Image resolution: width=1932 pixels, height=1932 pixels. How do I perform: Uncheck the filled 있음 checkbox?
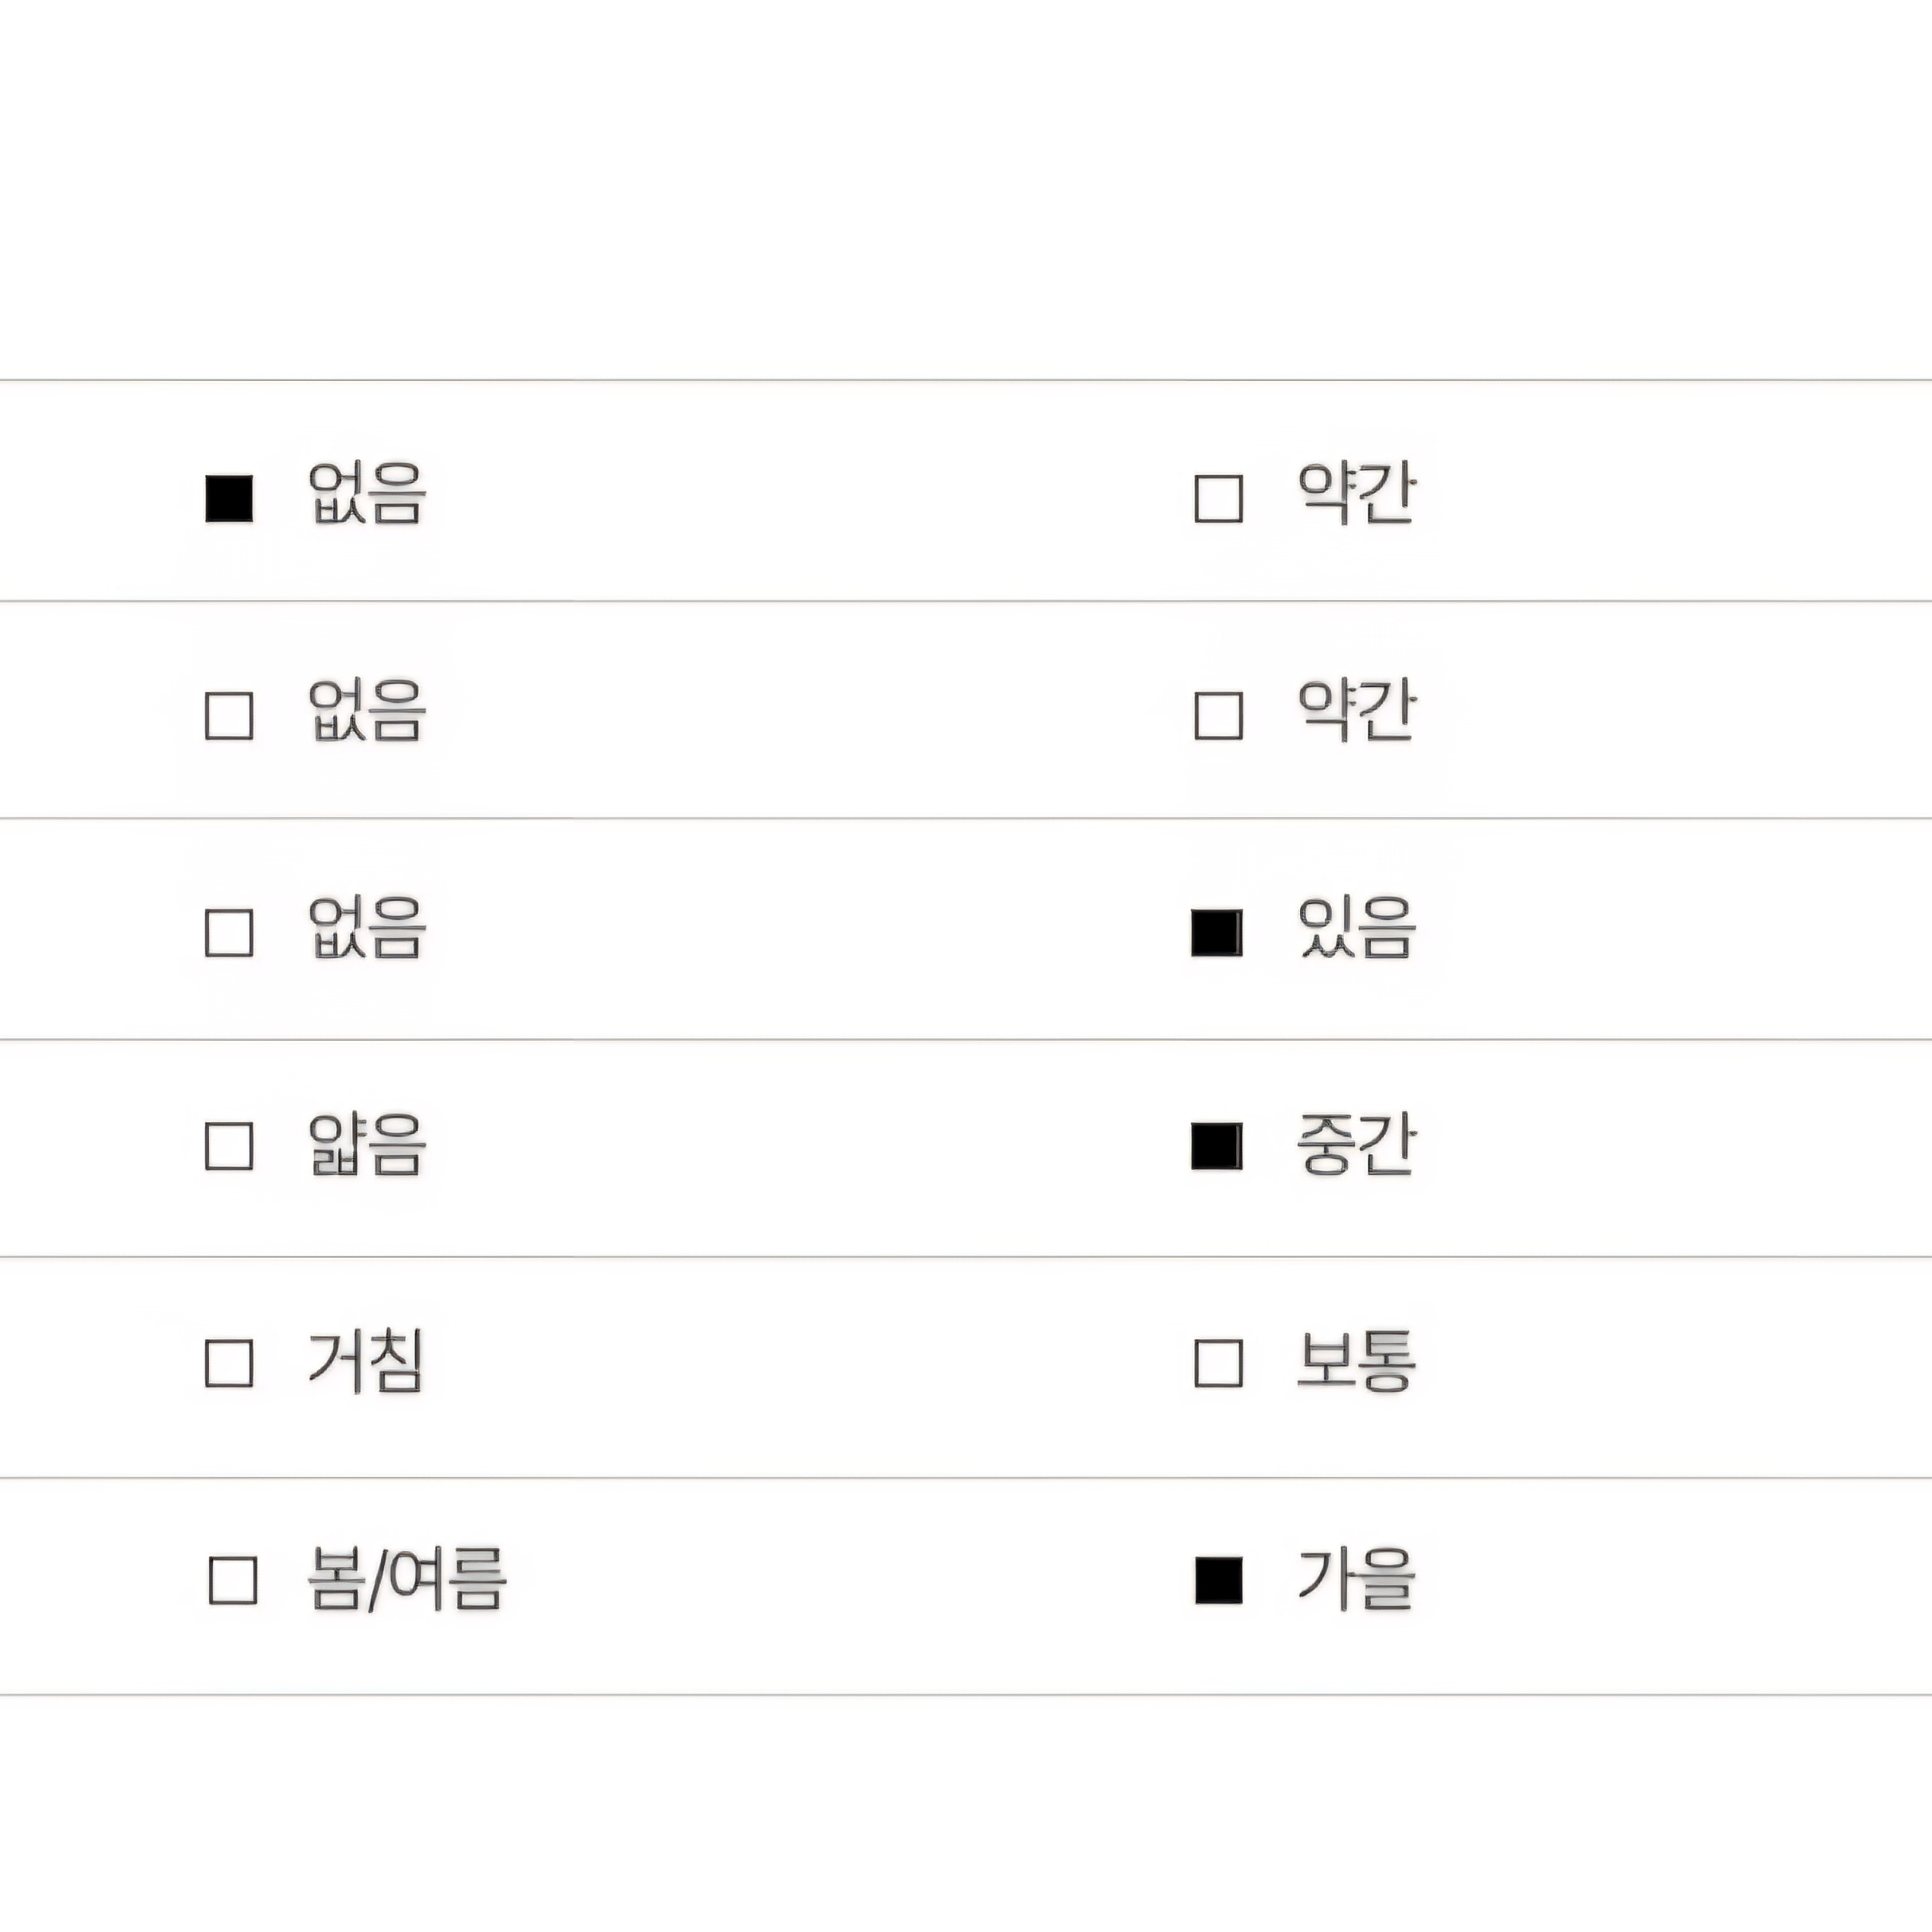coord(1217,932)
